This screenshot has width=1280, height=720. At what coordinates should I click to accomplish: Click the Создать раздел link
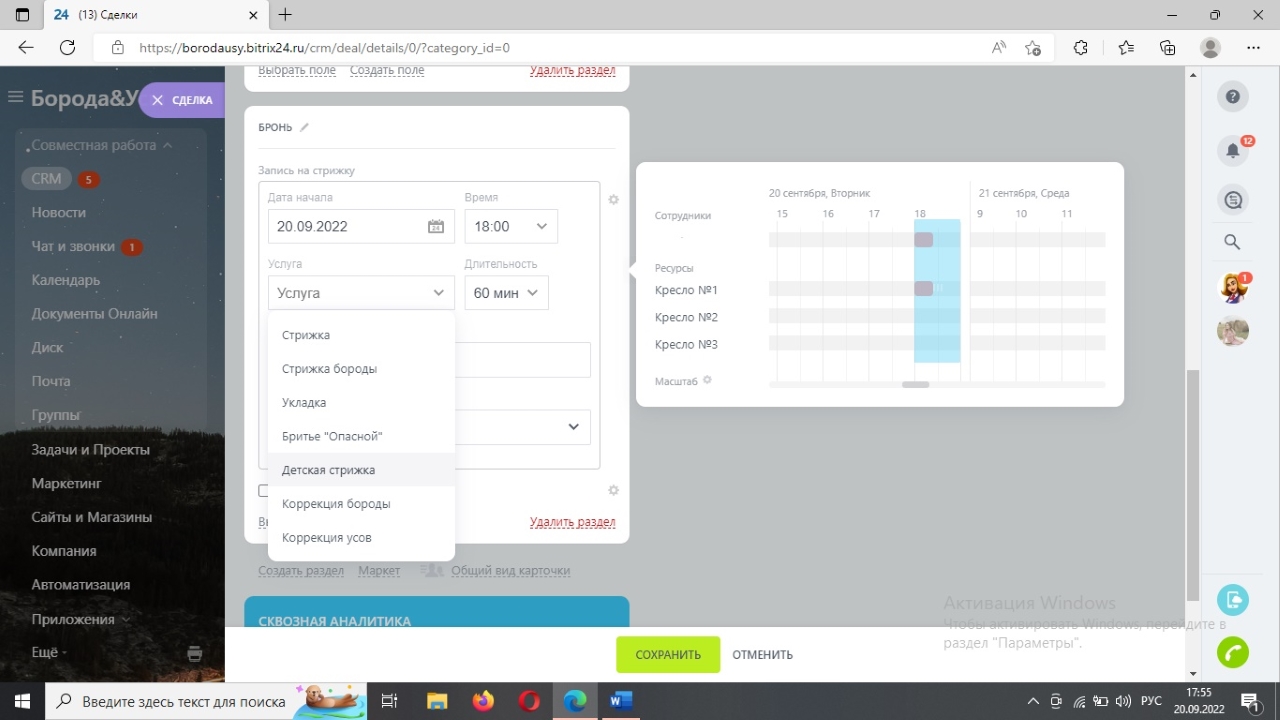point(301,571)
